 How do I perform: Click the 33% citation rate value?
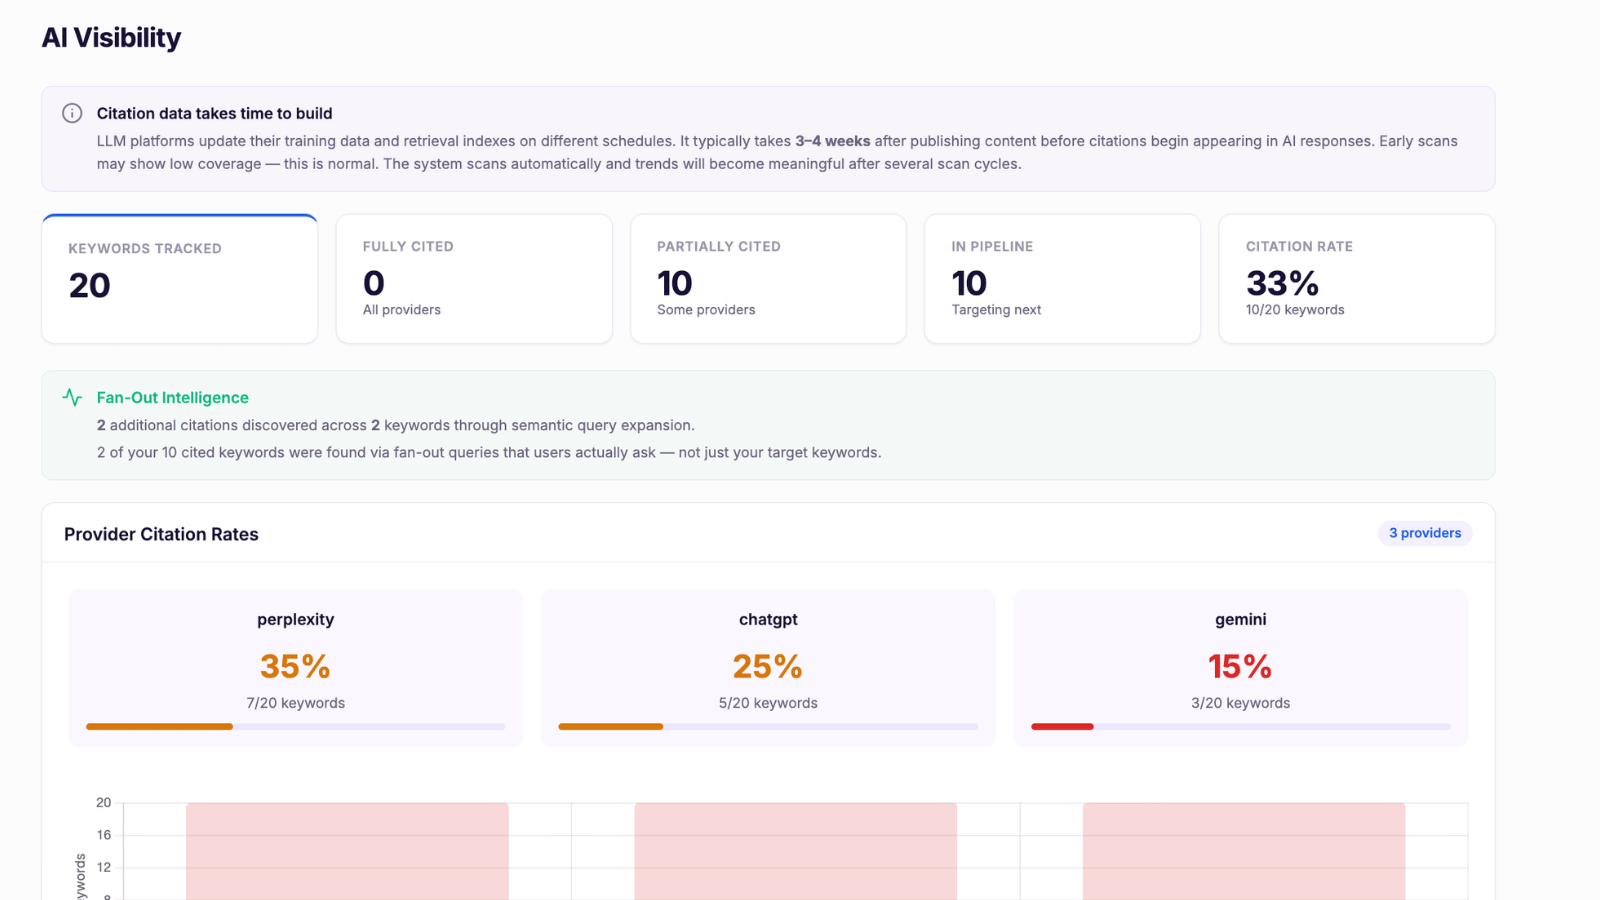1283,283
